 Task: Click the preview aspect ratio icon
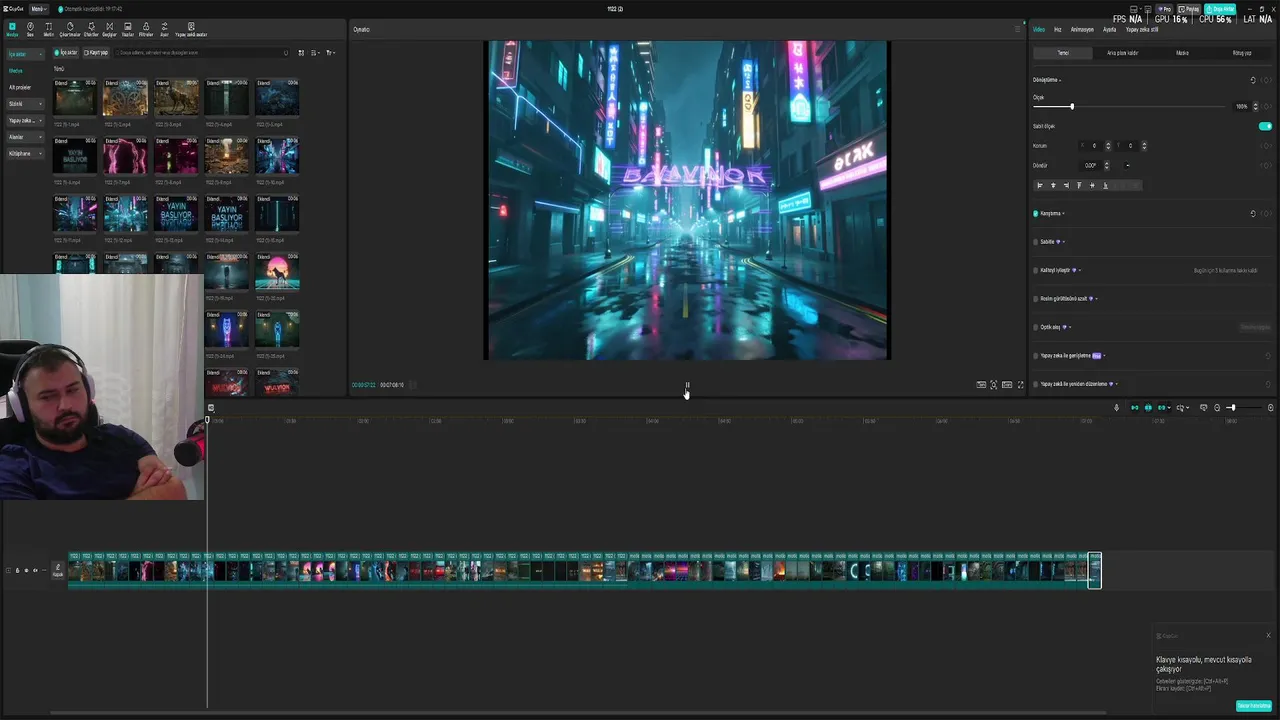click(1007, 385)
